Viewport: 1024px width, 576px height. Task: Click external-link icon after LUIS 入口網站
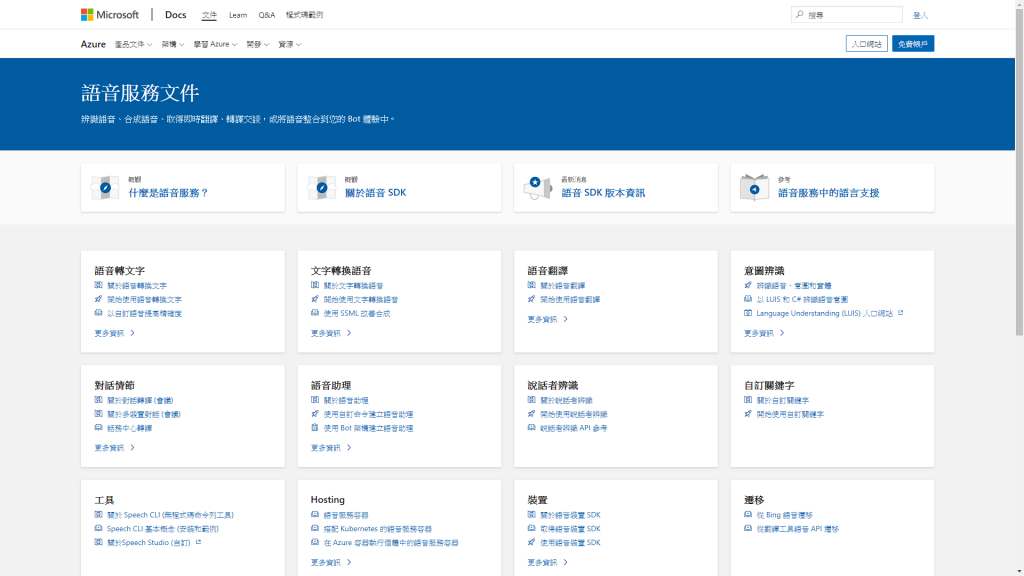[901, 313]
